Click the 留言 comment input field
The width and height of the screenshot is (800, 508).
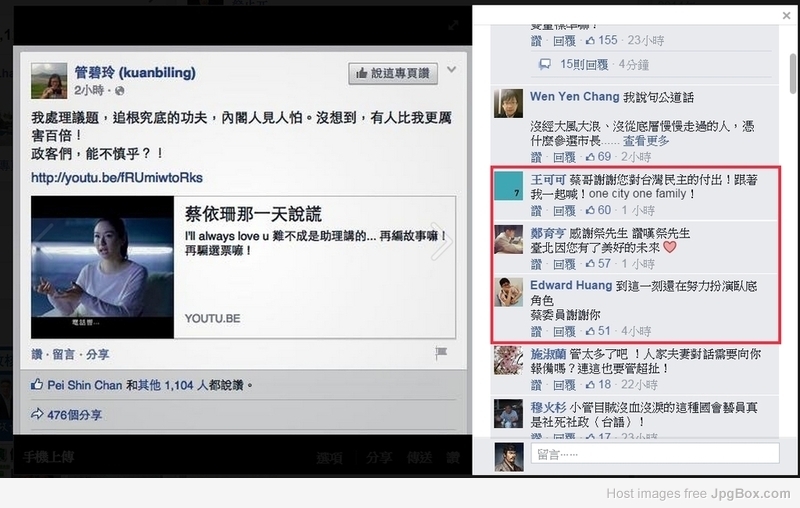[x=655, y=453]
